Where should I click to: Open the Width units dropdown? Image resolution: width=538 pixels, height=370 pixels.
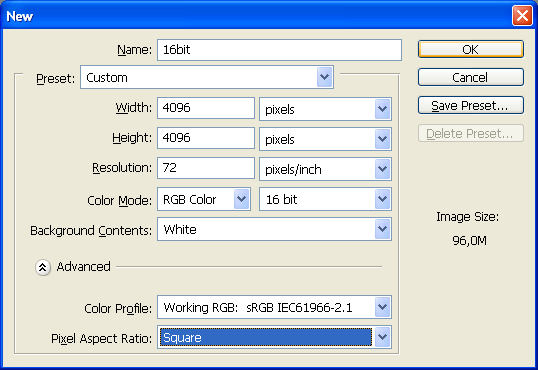325,109
